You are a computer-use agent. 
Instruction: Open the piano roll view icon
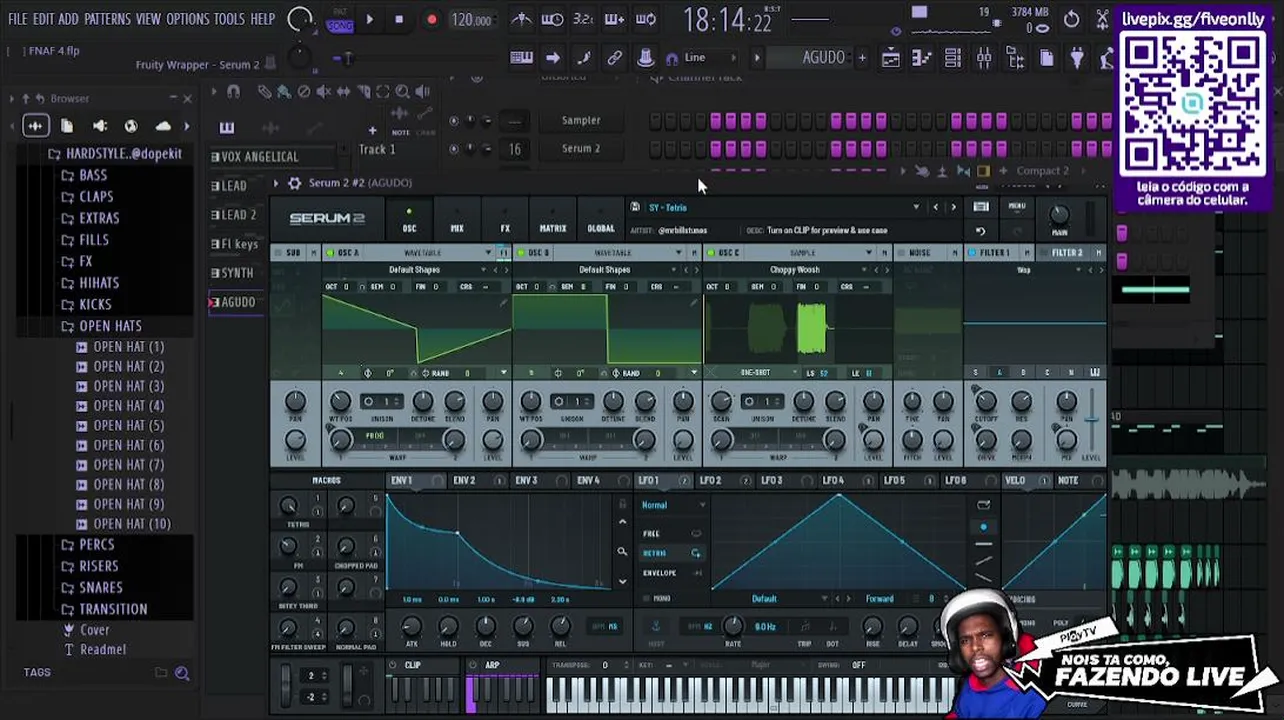tap(921, 58)
